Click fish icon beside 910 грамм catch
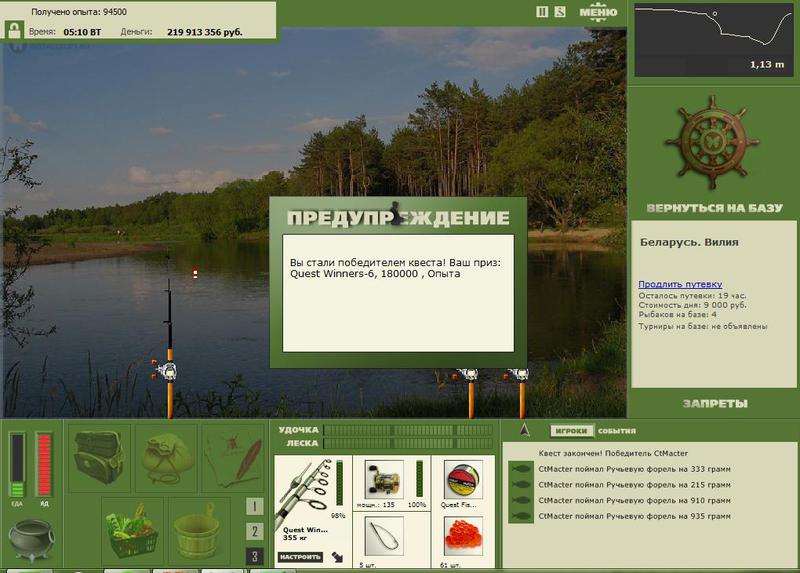This screenshot has height=573, width=800. point(521,501)
